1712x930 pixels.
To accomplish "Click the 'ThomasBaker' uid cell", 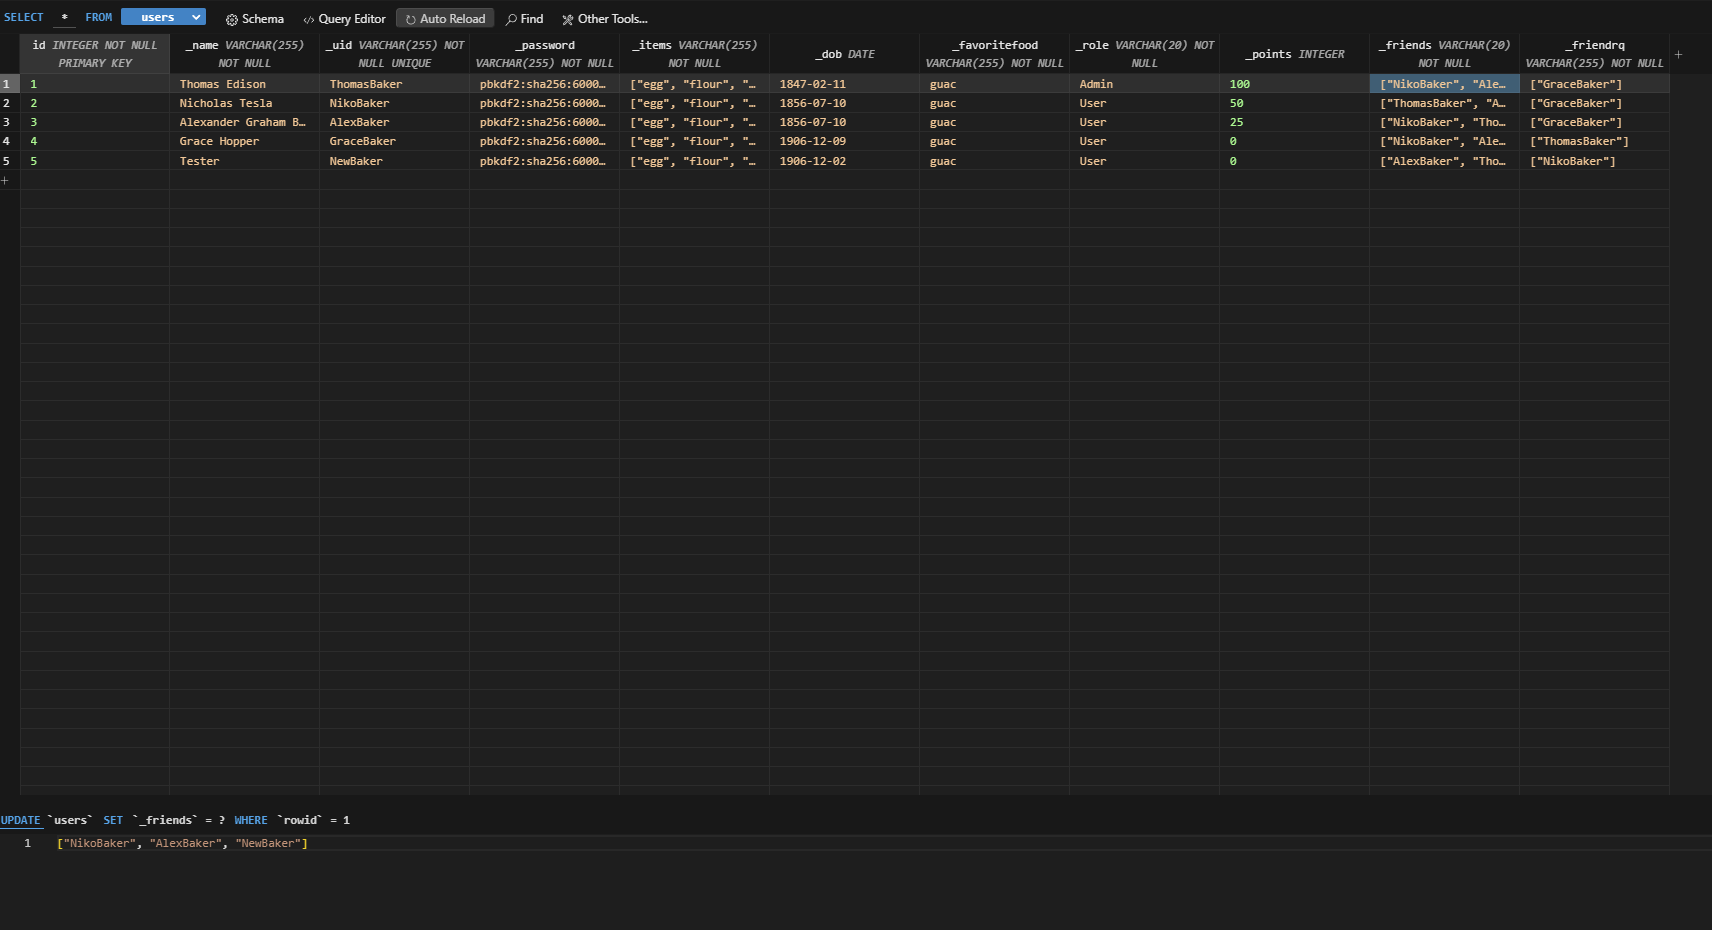I will [395, 84].
